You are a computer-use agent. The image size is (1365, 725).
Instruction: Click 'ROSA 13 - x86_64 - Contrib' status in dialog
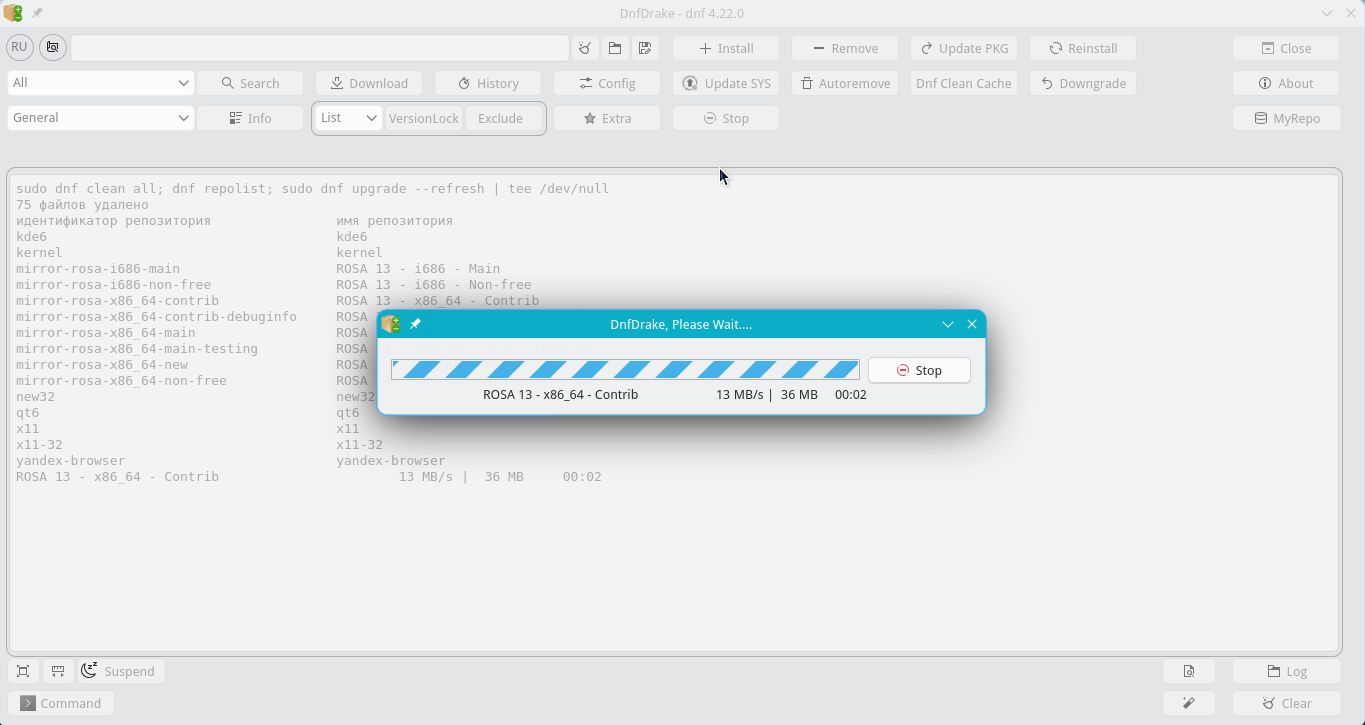pos(560,394)
